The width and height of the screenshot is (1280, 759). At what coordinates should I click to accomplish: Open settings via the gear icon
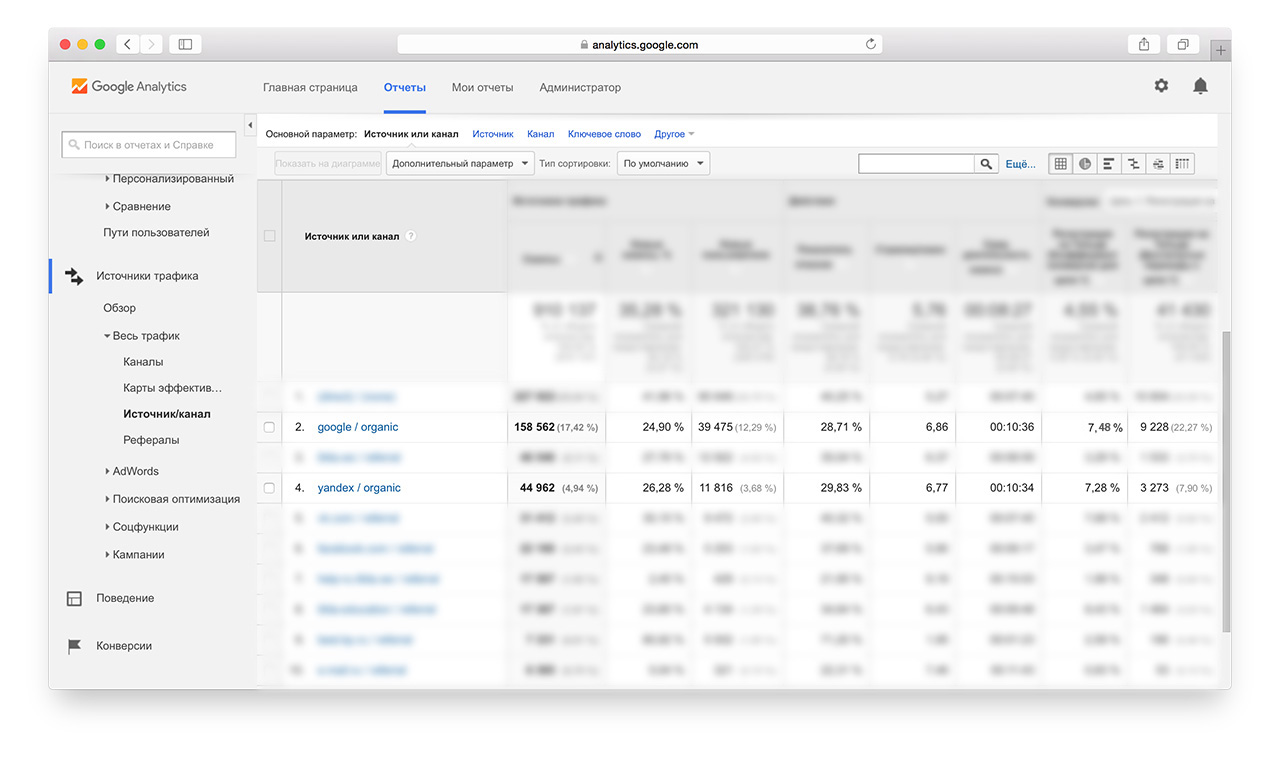click(1161, 86)
